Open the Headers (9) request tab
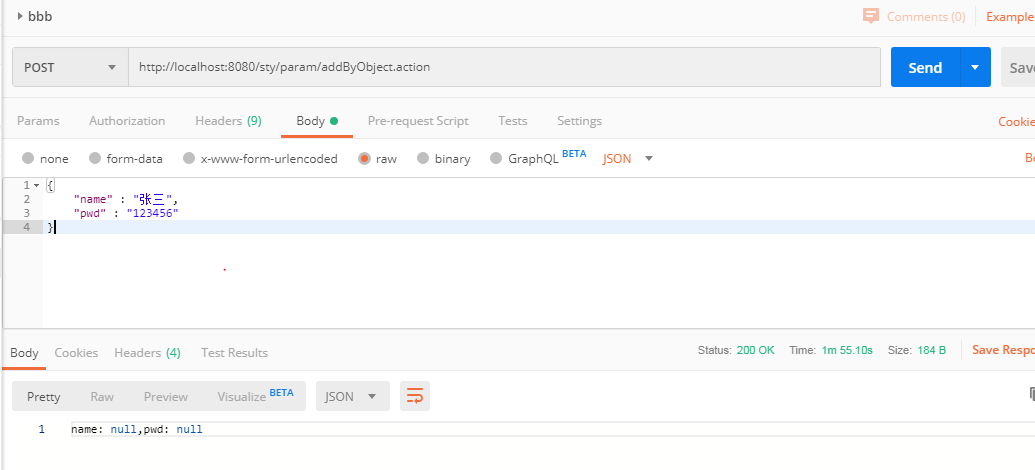Image resolution: width=1035 pixels, height=470 pixels. [x=228, y=121]
